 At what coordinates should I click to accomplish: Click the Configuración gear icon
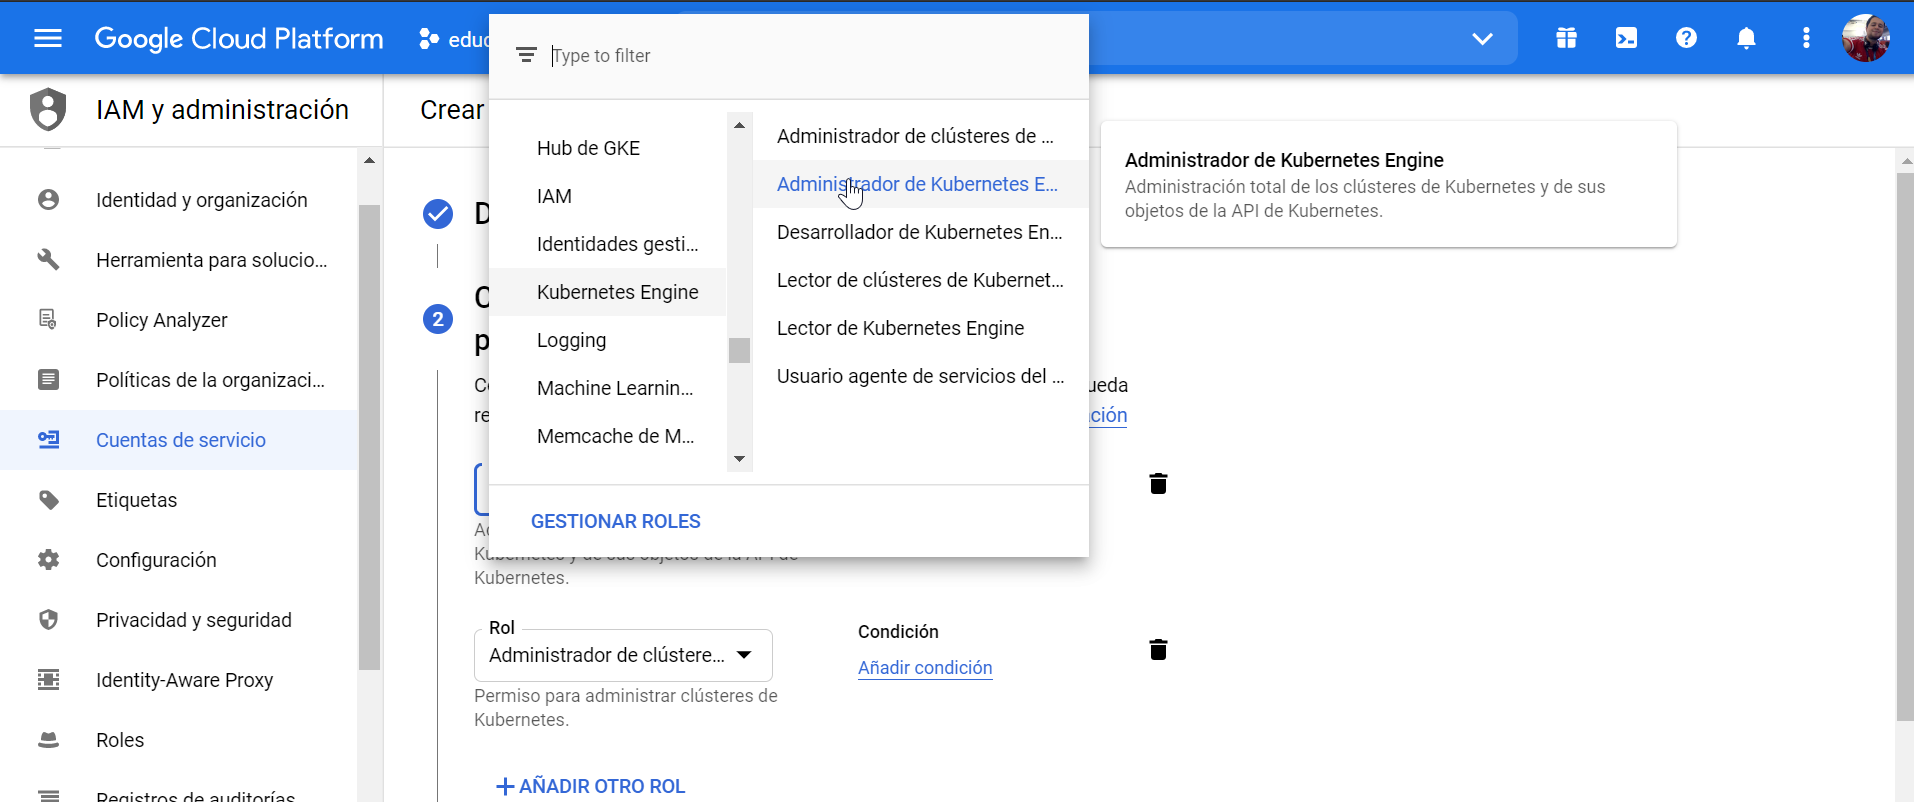(x=48, y=560)
